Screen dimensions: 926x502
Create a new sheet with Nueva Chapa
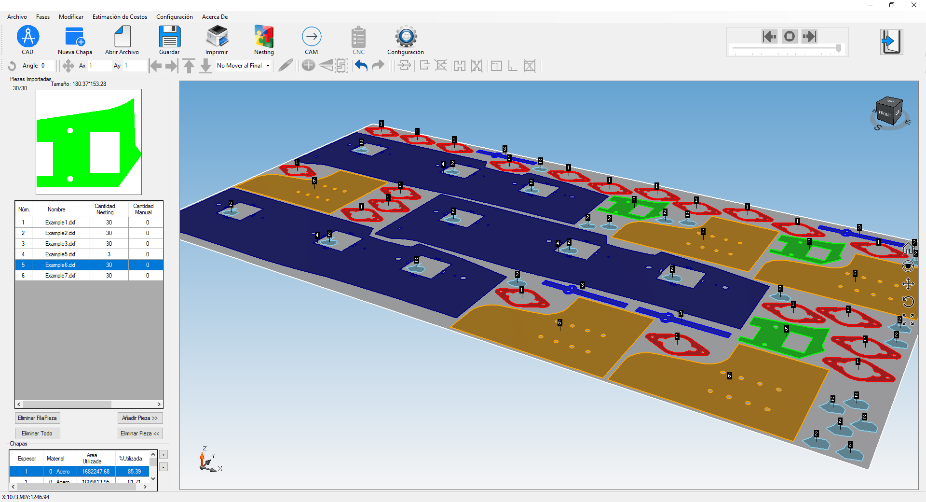pyautogui.click(x=74, y=37)
